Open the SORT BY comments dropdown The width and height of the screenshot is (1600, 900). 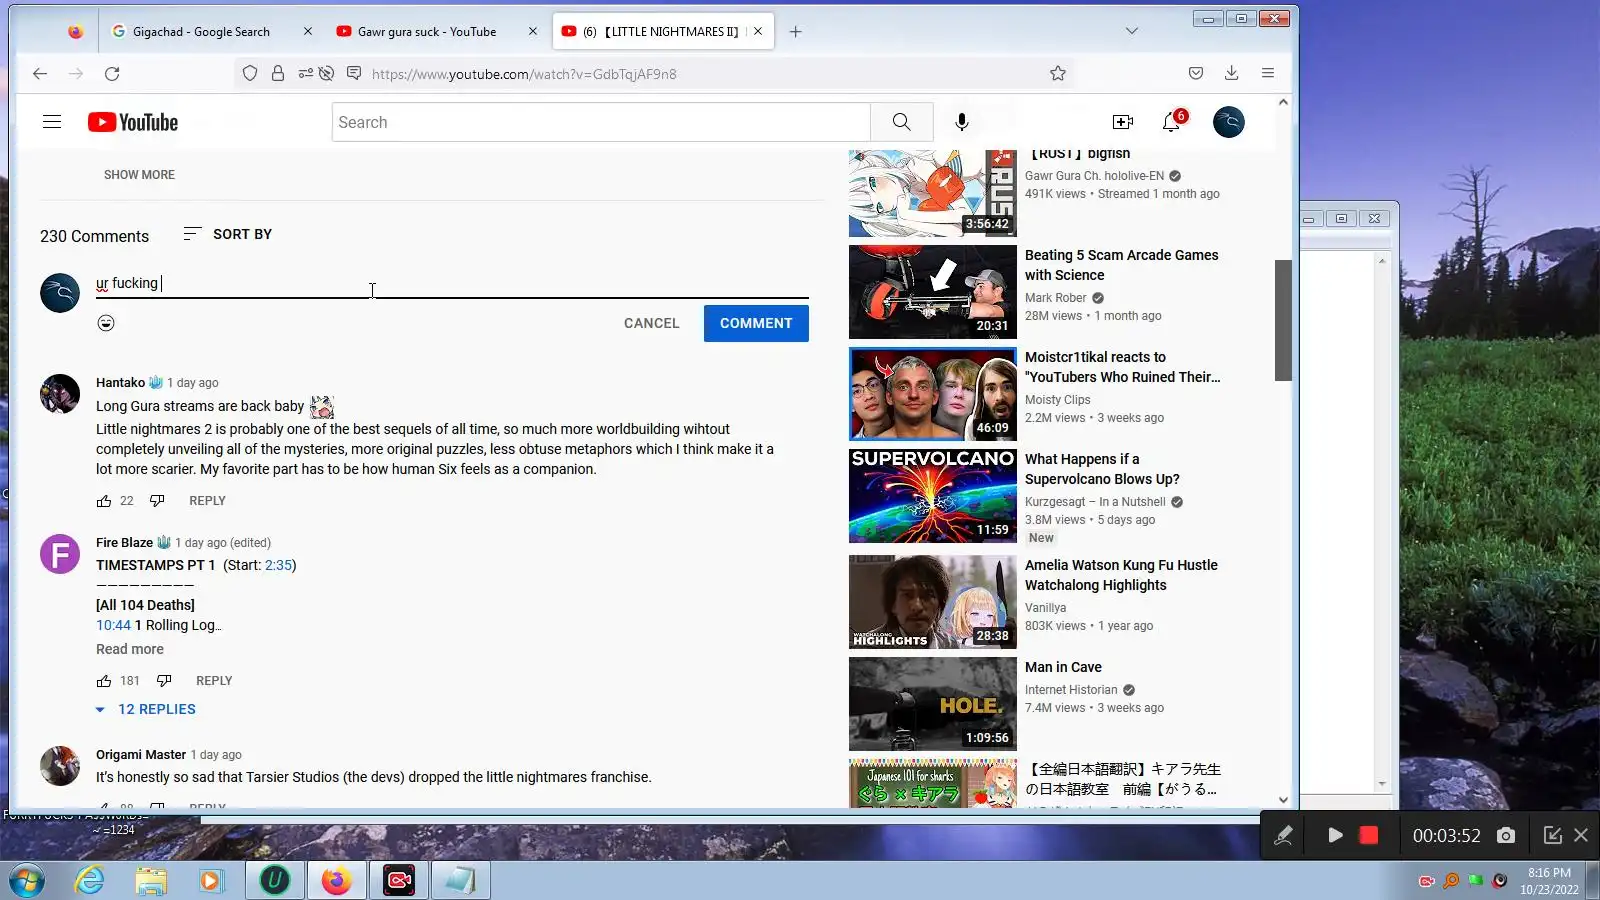tap(228, 234)
